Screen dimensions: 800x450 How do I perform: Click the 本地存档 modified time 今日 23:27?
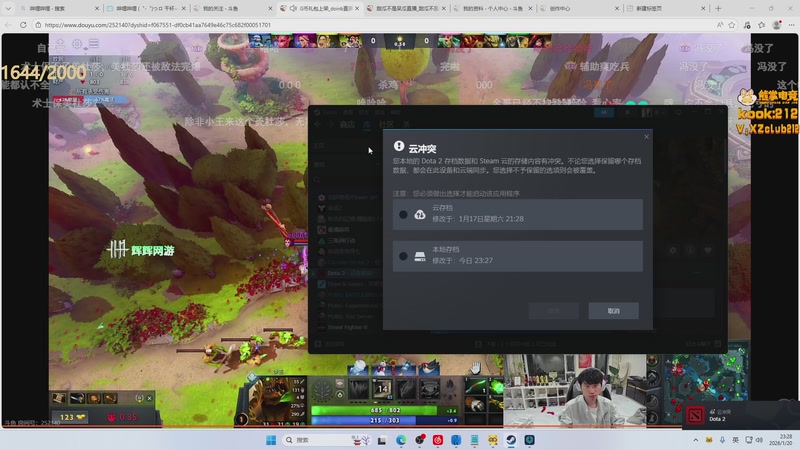pos(462,261)
